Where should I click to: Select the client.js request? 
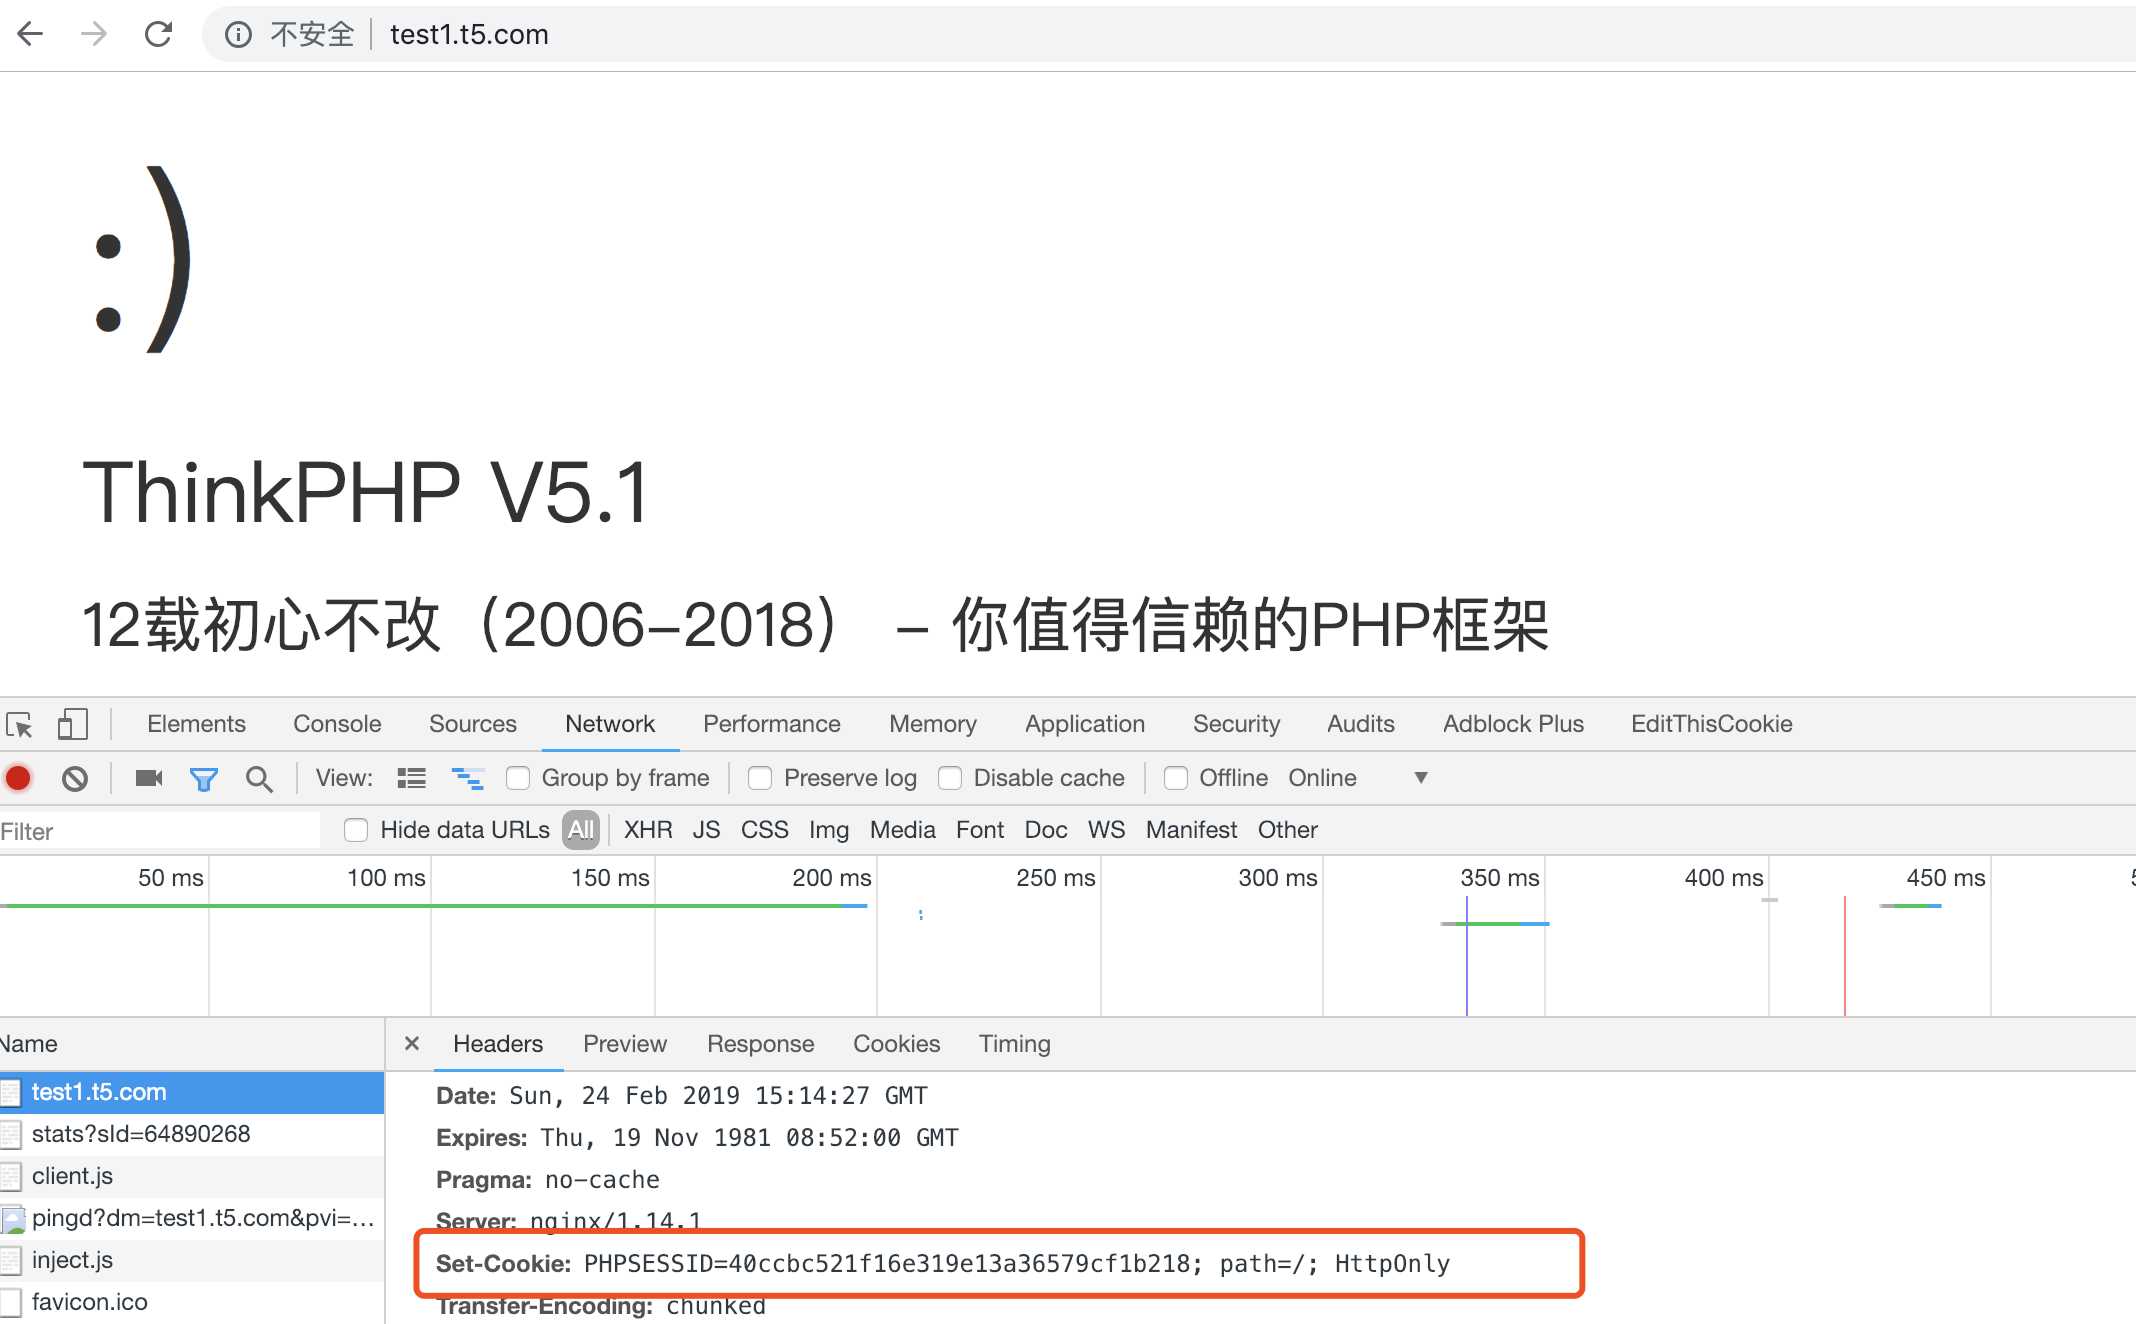192,1176
